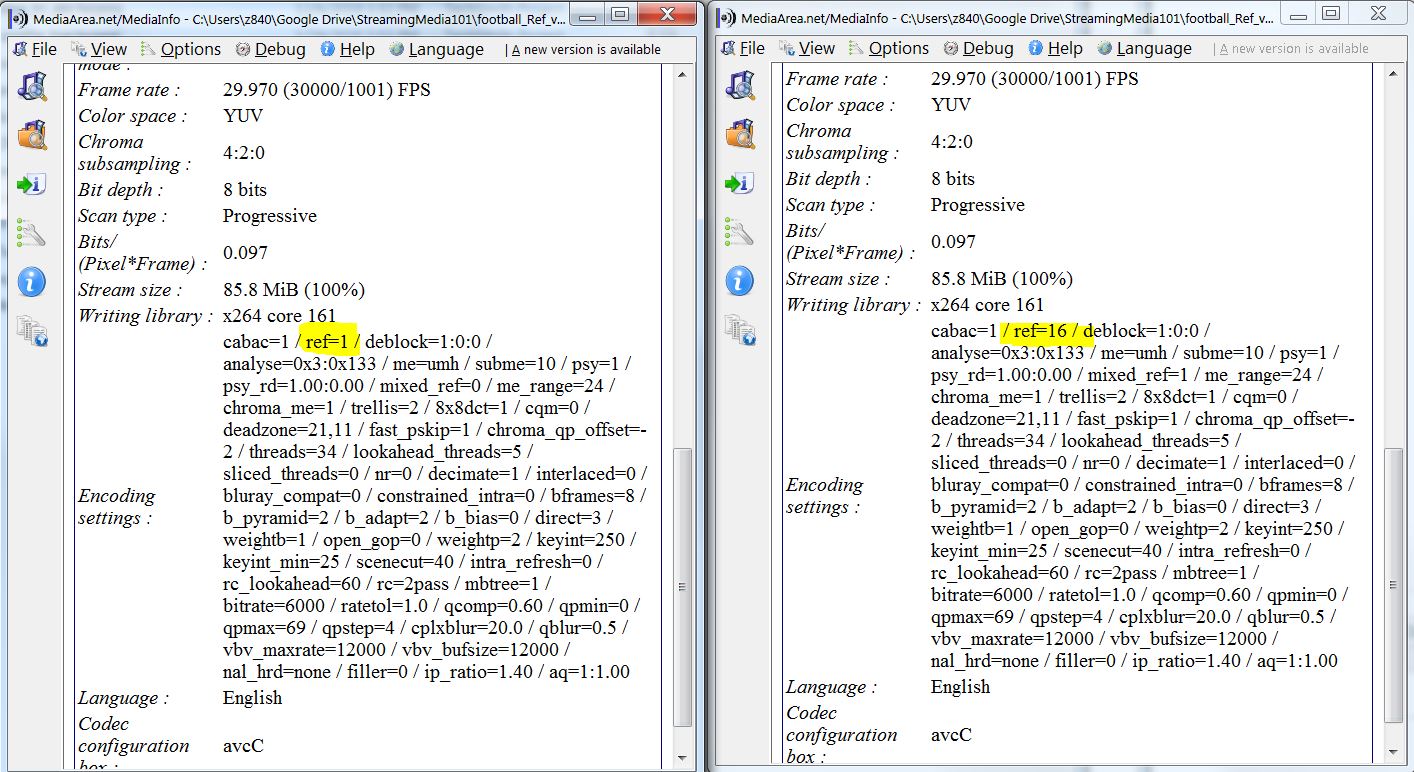Click the 'English' language value in the right window

pos(960,687)
